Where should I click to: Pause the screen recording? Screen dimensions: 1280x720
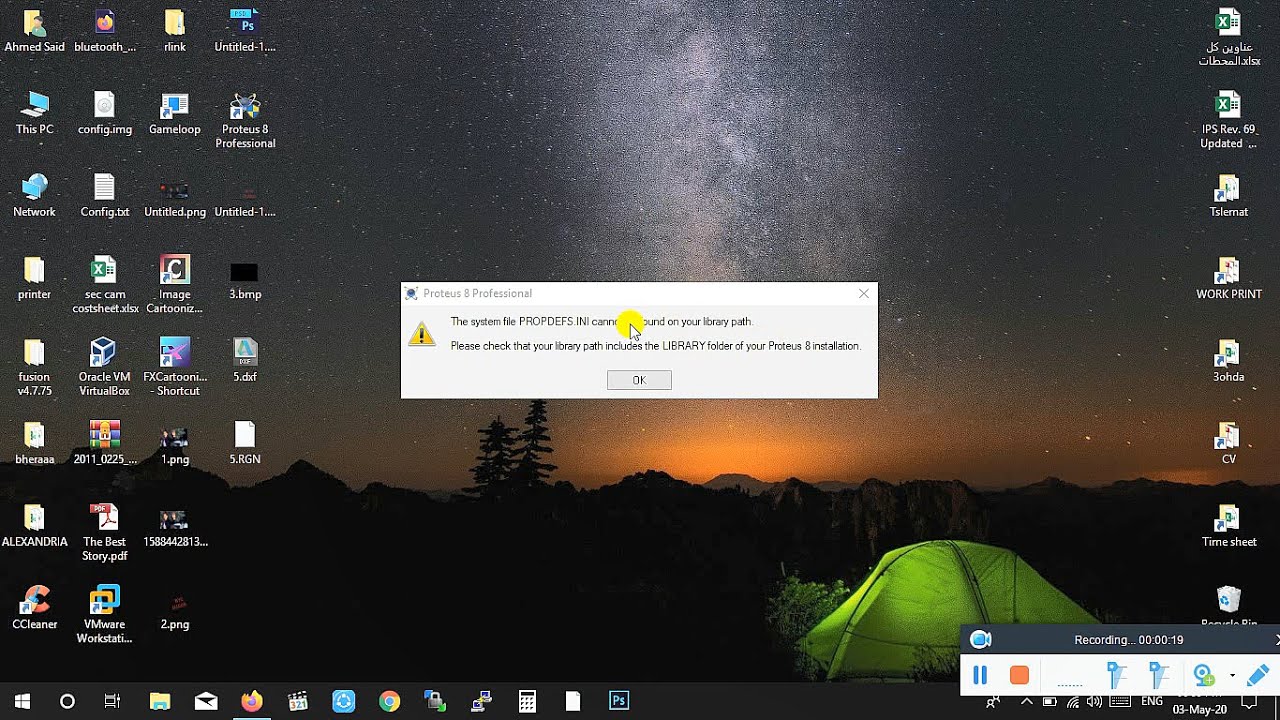[x=980, y=676]
